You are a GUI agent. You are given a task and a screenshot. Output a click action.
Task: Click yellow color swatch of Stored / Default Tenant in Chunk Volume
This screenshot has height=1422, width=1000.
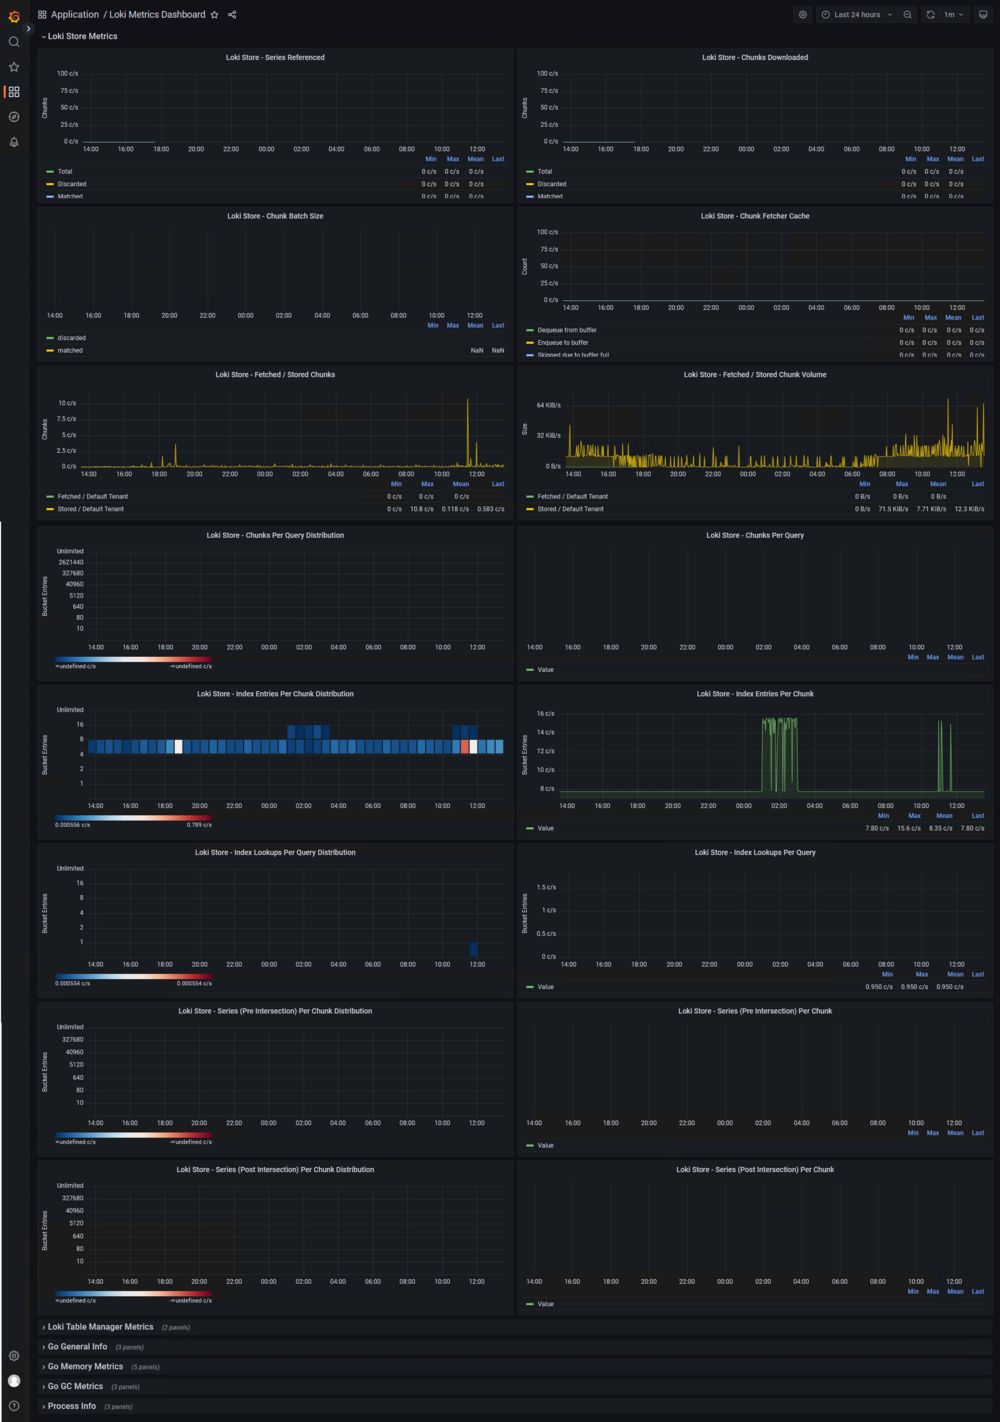[530, 509]
